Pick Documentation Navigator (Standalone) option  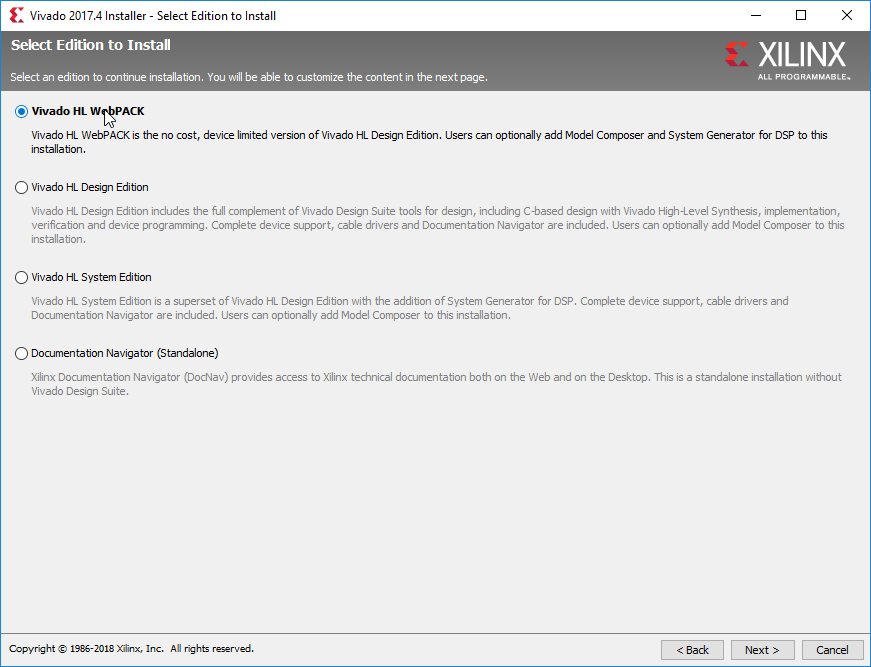(x=21, y=354)
